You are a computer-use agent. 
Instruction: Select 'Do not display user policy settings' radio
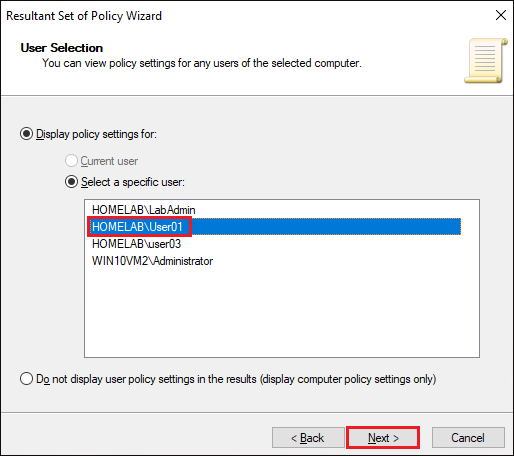[x=26, y=379]
